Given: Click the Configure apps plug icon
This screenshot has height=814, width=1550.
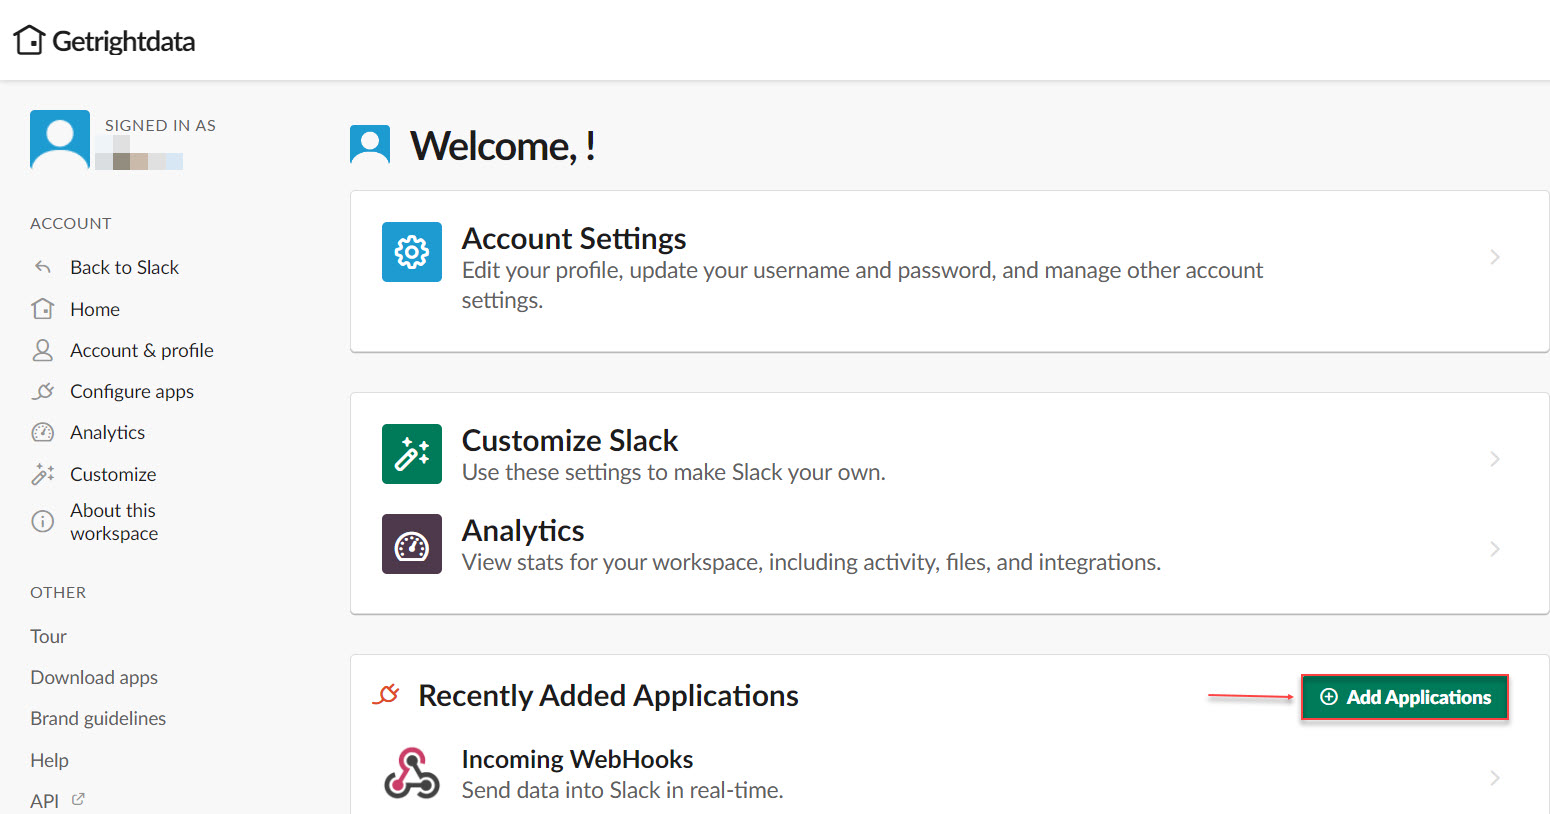Looking at the screenshot, I should pyautogui.click(x=42, y=391).
